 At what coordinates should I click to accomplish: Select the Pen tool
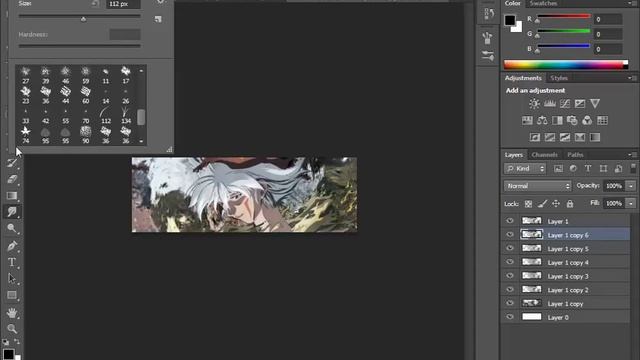pyautogui.click(x=12, y=246)
